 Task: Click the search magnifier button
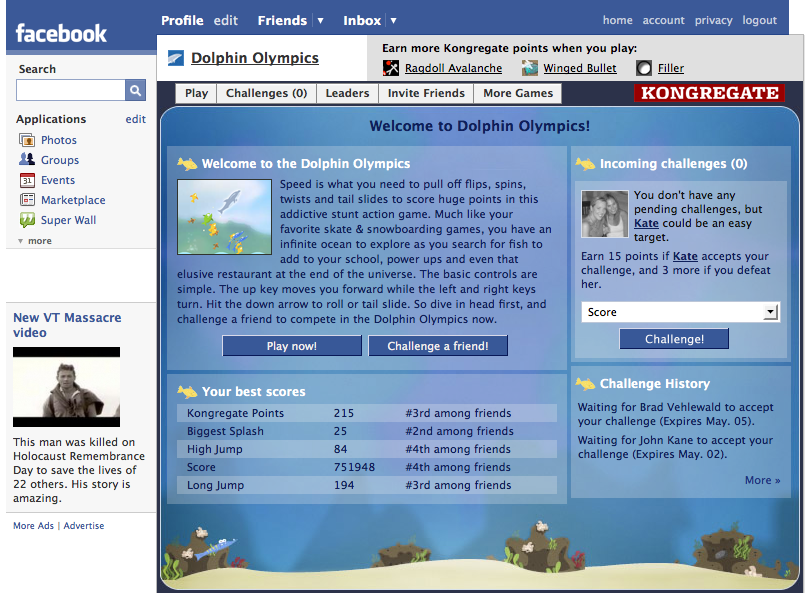(x=135, y=91)
